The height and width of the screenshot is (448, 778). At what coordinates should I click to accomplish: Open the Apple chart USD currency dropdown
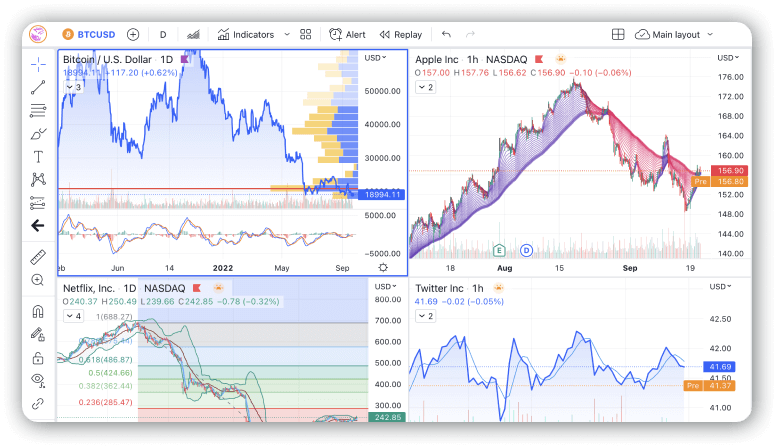pyautogui.click(x=728, y=58)
